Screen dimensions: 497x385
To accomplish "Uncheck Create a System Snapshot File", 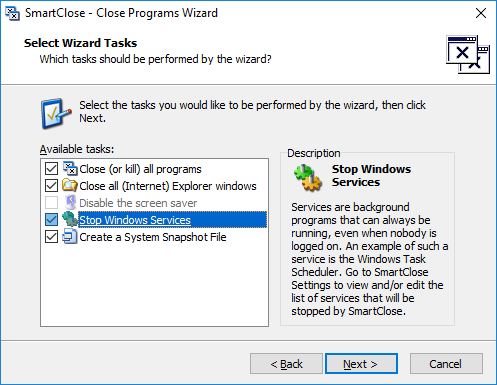I will coord(51,237).
